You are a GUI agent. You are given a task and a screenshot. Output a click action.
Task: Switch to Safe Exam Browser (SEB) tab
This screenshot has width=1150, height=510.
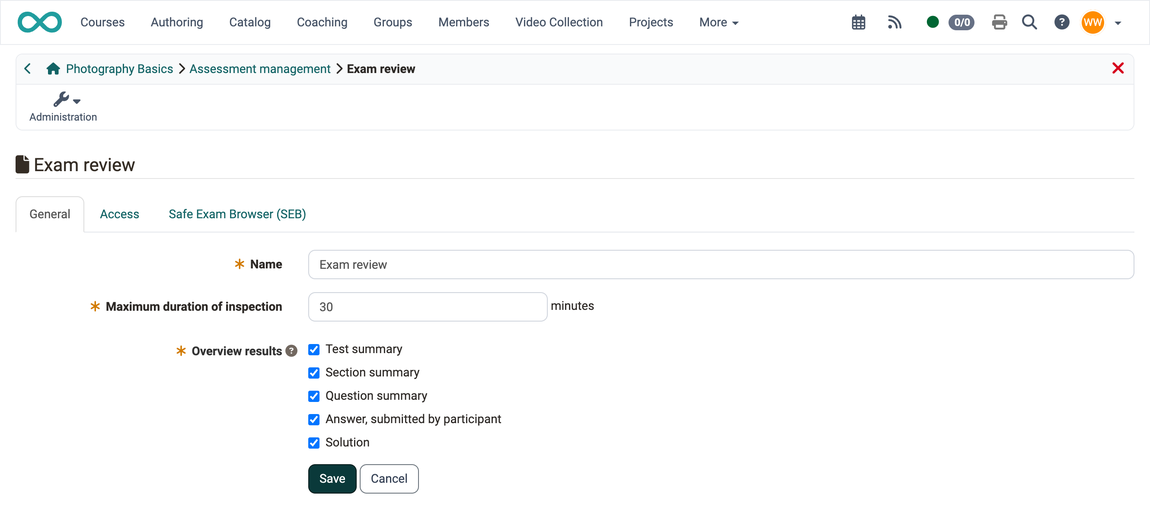(x=237, y=214)
